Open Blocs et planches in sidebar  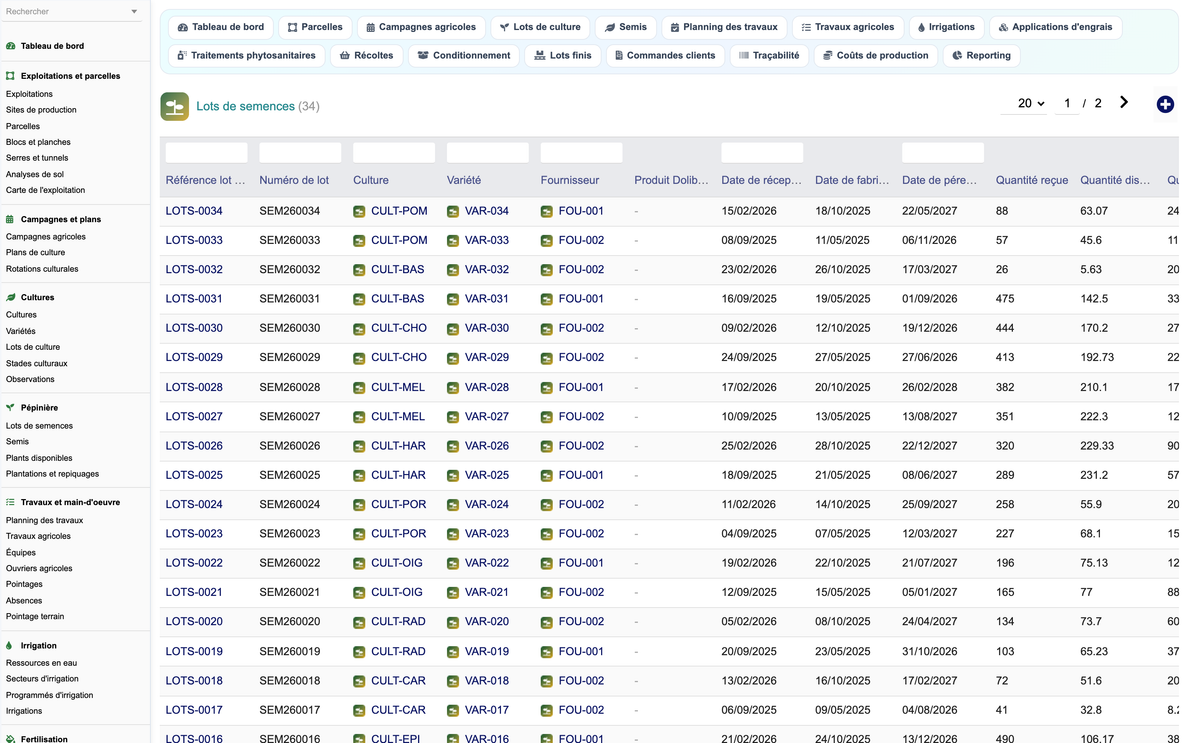tap(38, 142)
